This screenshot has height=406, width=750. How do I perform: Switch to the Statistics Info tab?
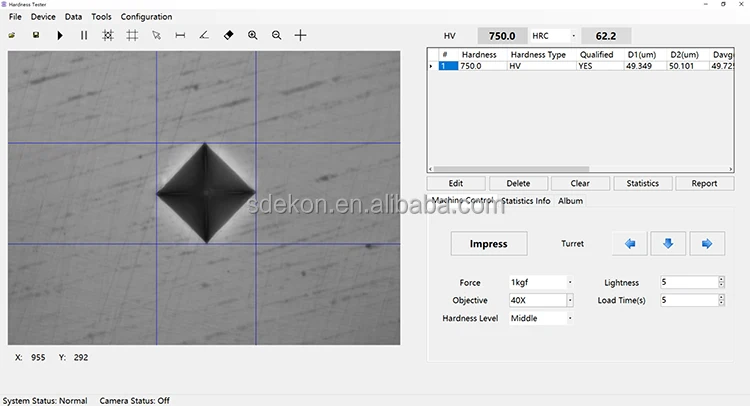coord(526,201)
